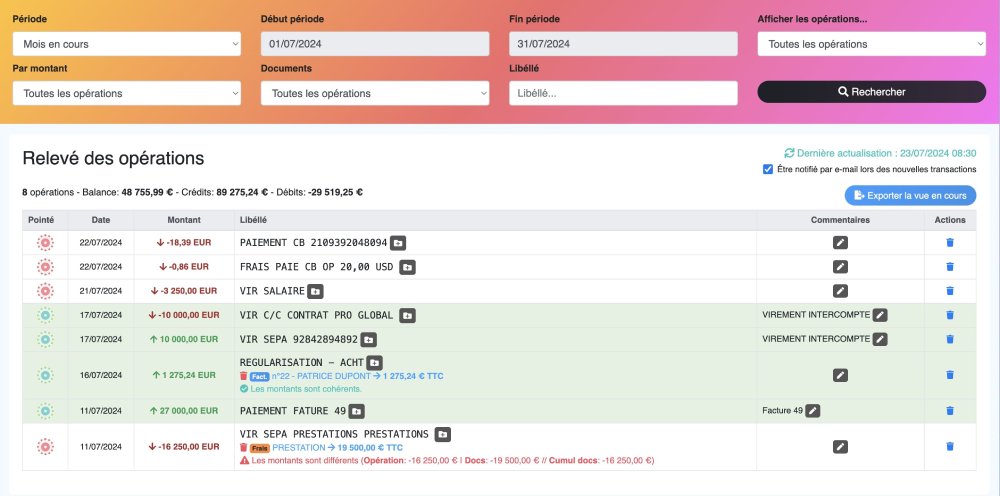
Task: Edit comment for FRAIS PAIE CB row
Action: pyautogui.click(x=840, y=267)
